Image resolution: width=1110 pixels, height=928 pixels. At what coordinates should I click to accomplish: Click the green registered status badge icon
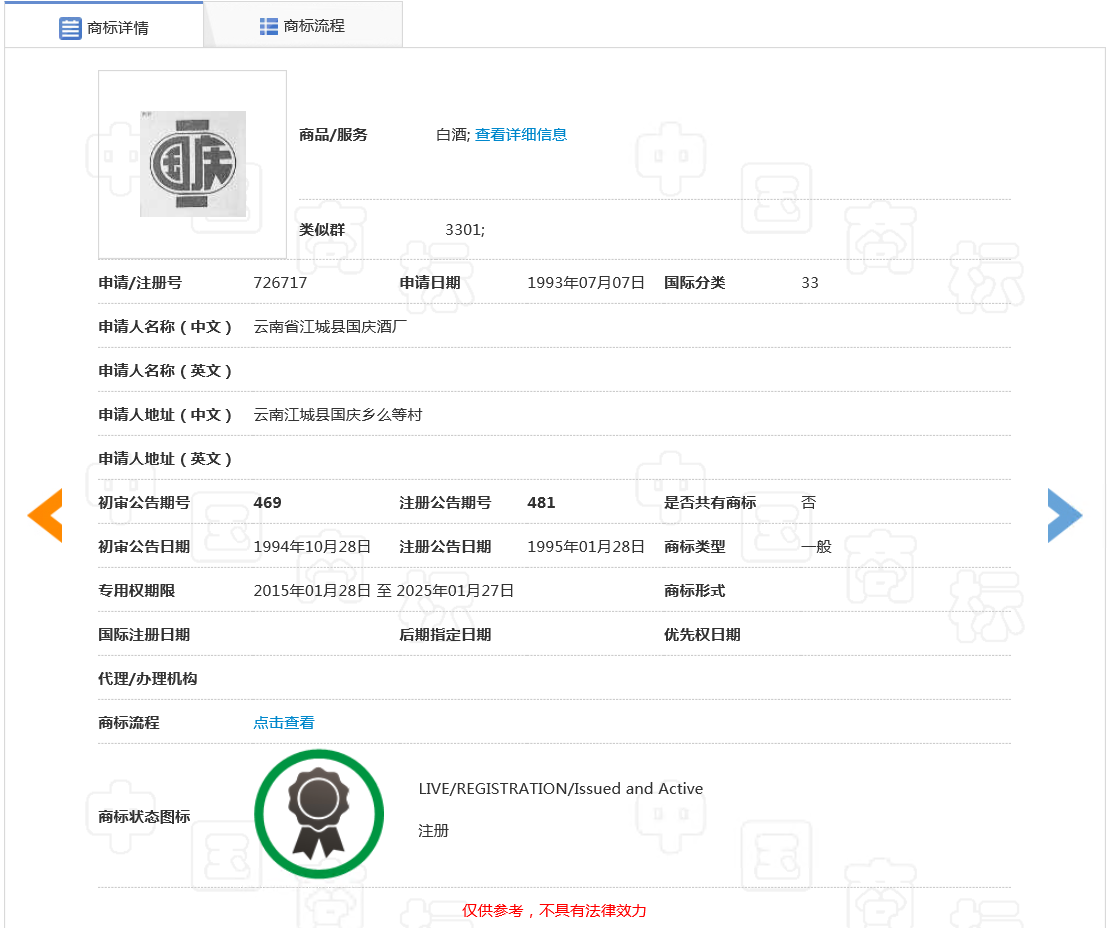coord(319,814)
